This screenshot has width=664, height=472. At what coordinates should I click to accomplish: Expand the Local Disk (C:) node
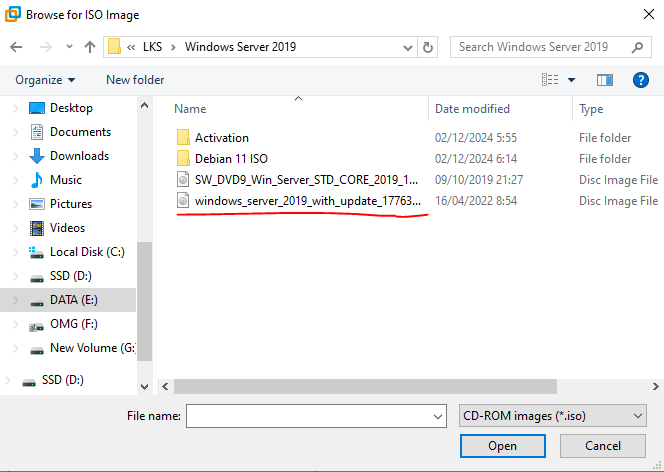click(x=16, y=252)
